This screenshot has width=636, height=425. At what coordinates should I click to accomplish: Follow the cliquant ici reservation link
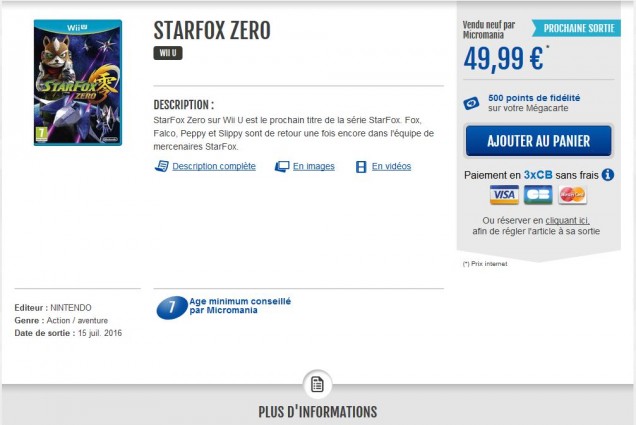tap(568, 219)
